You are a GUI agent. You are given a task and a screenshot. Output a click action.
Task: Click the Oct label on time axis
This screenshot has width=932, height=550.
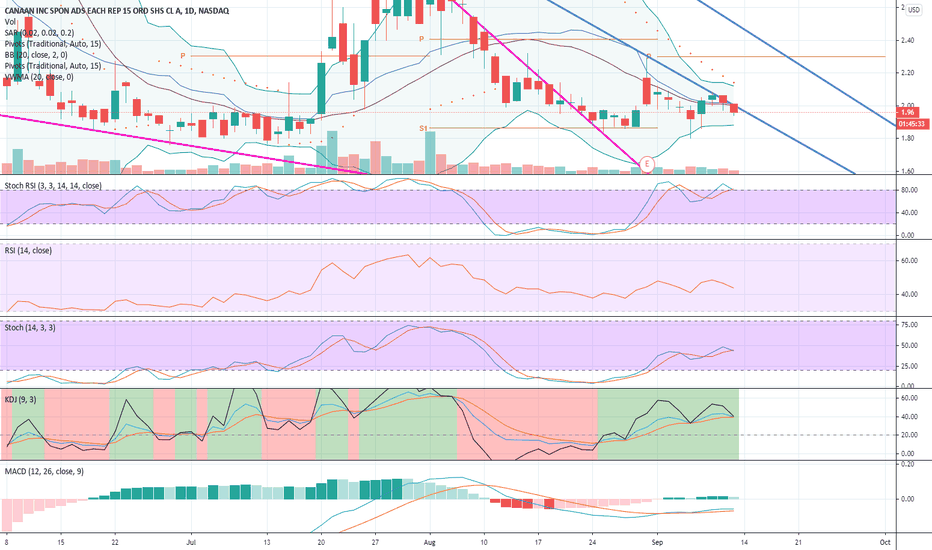point(884,542)
